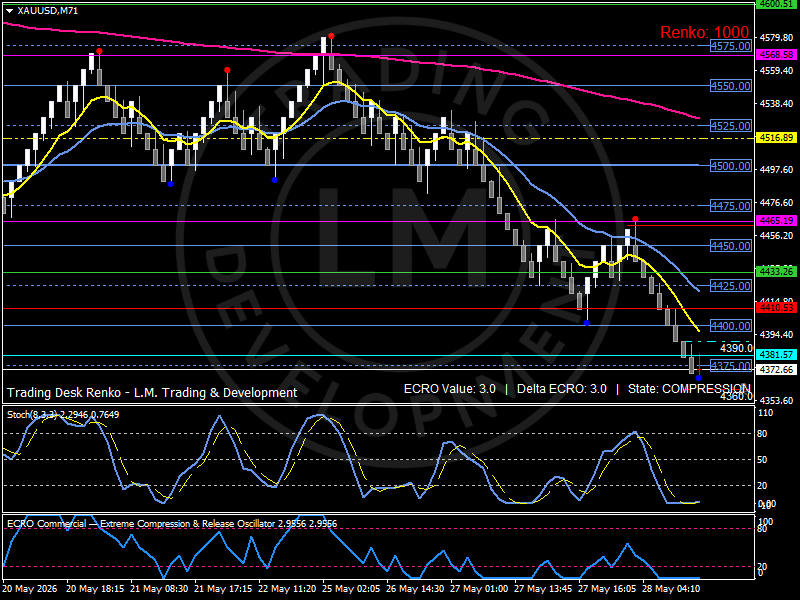Viewport: 800px width, 600px height.
Task: Click the '22 May 11:20' time label
Action: coord(287,588)
